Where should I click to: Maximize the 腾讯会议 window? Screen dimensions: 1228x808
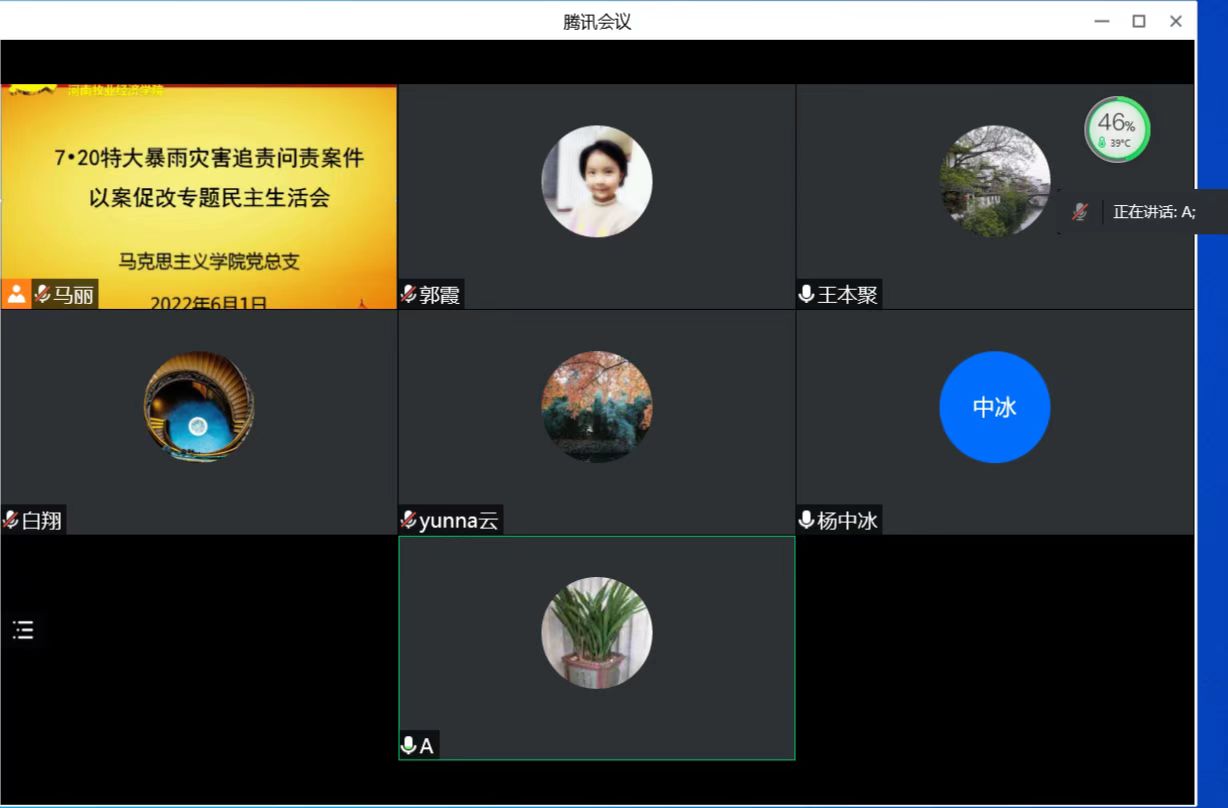coord(1138,21)
